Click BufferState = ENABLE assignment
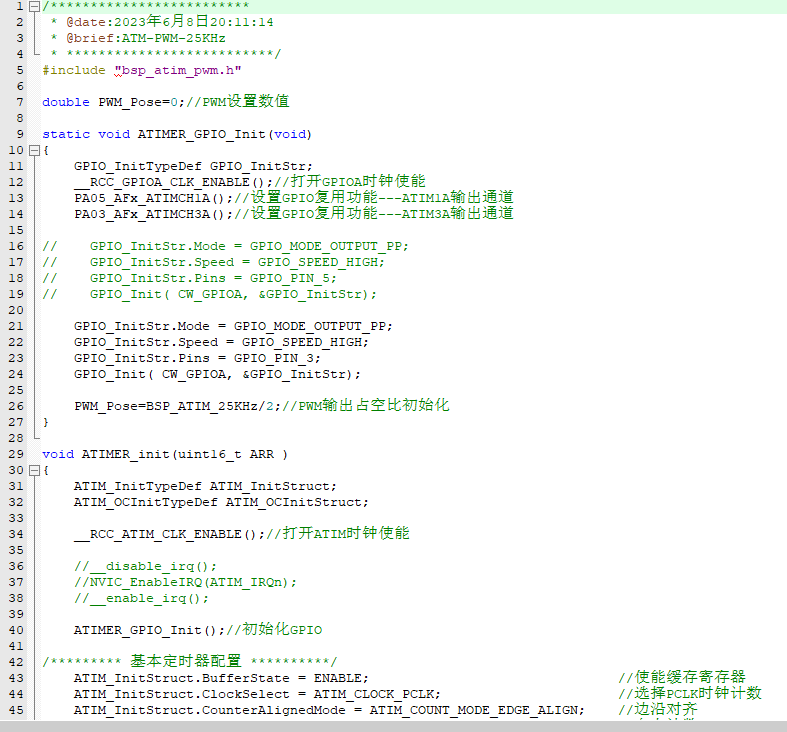Image resolution: width=787 pixels, height=732 pixels. pyautogui.click(x=221, y=678)
